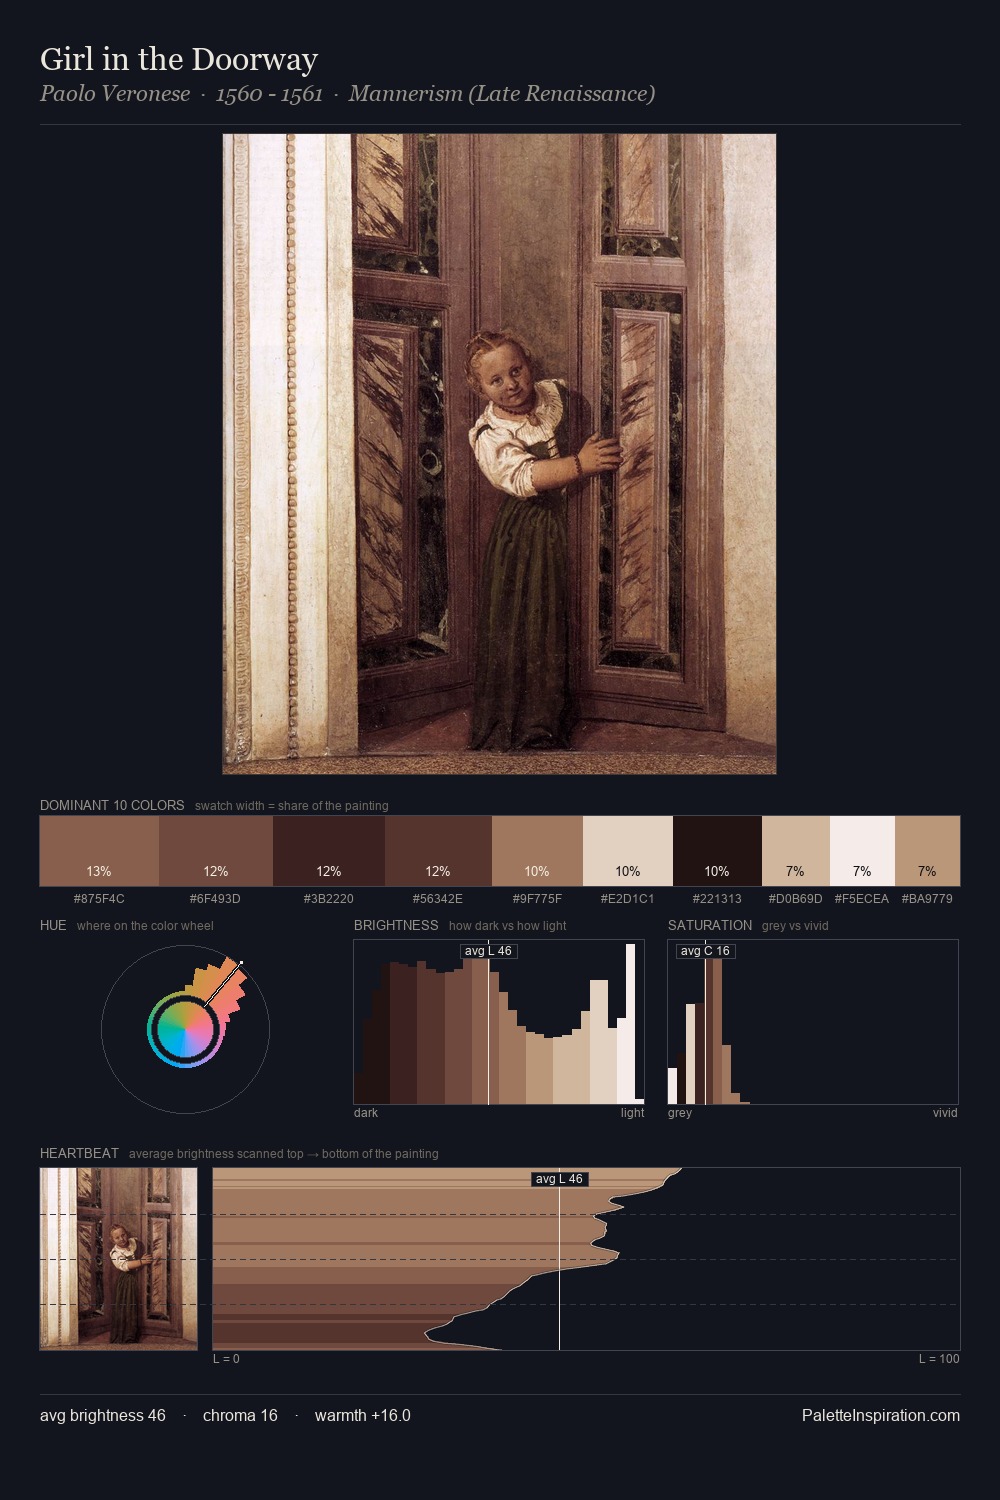Click the 'L = 100' axis label
1000x1500 pixels.
(x=939, y=1358)
